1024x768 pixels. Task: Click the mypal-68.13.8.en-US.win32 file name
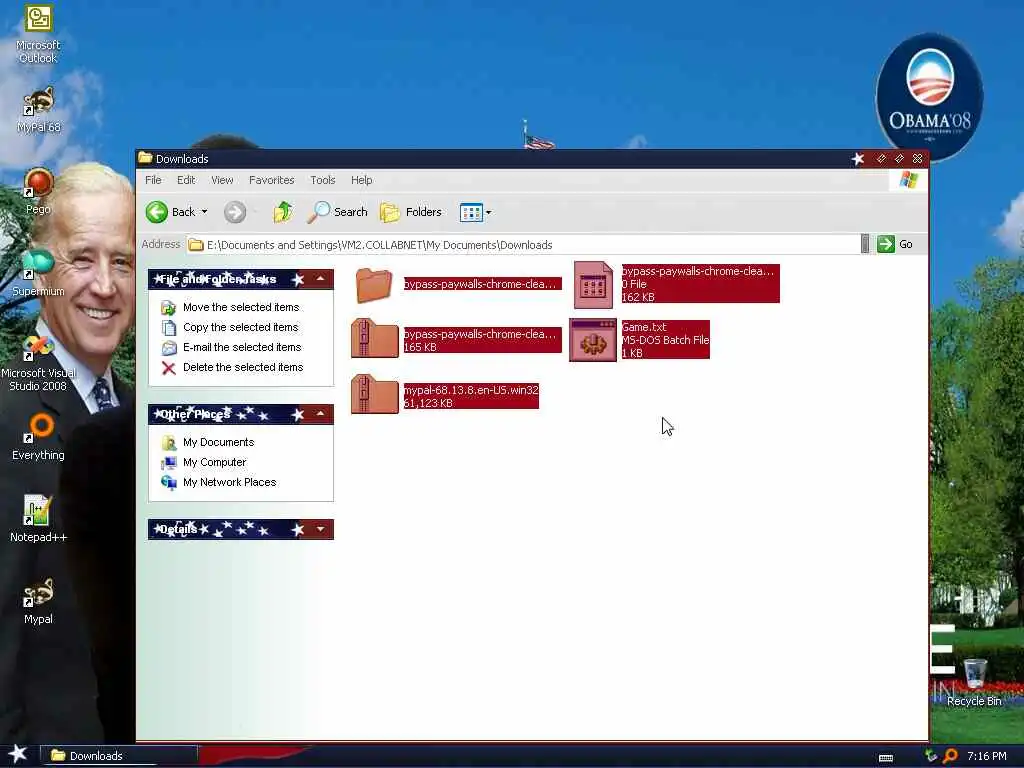point(471,390)
